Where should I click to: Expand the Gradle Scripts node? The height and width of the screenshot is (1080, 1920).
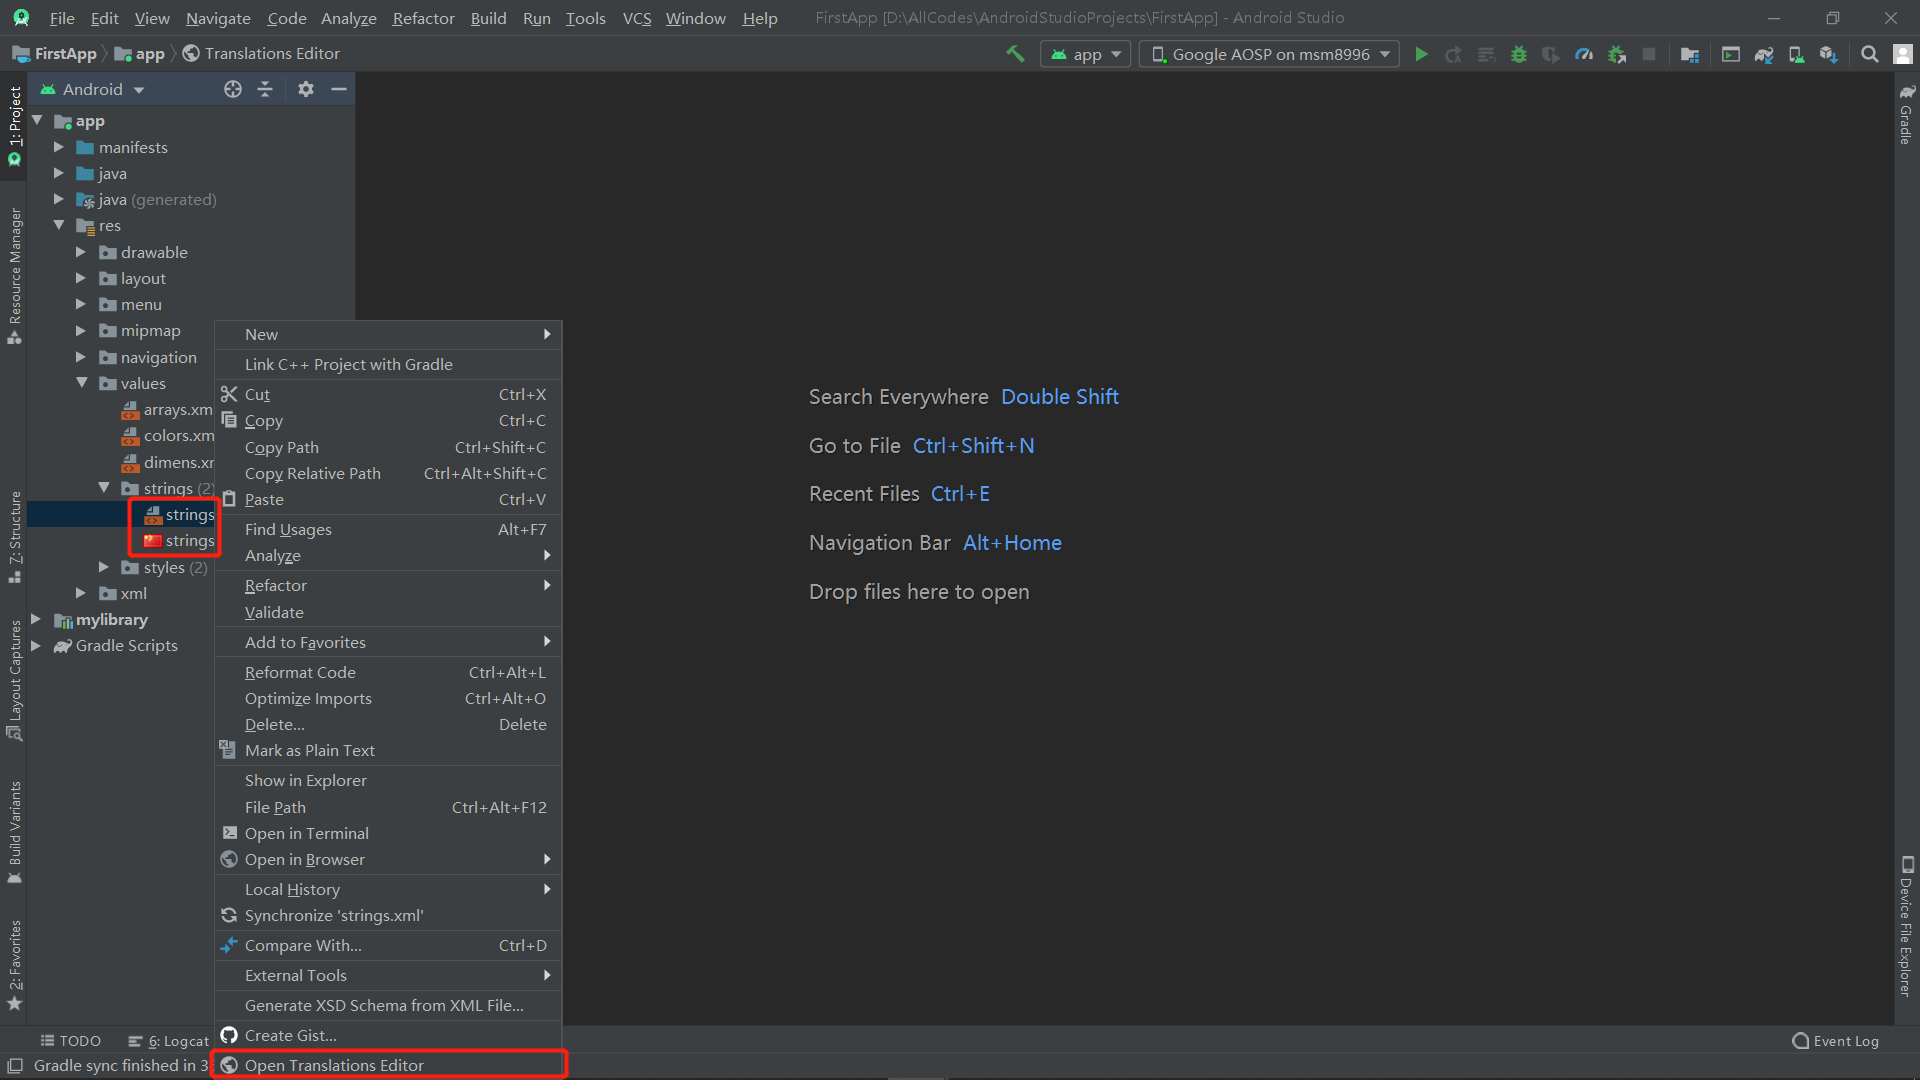[x=36, y=645]
